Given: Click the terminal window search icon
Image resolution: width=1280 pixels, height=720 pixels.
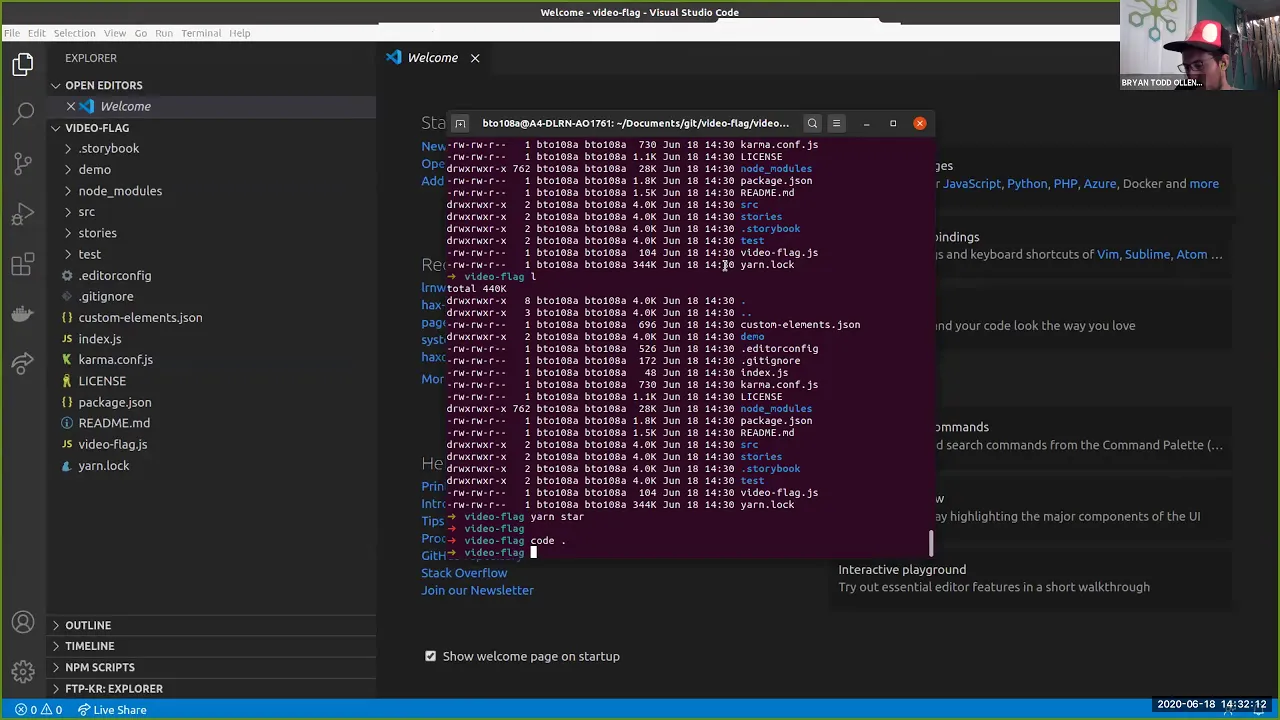Looking at the screenshot, I should click(x=812, y=123).
